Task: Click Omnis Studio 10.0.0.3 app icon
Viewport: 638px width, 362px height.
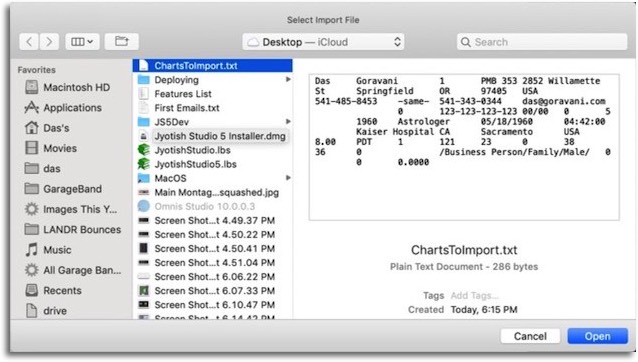Action: click(144, 206)
